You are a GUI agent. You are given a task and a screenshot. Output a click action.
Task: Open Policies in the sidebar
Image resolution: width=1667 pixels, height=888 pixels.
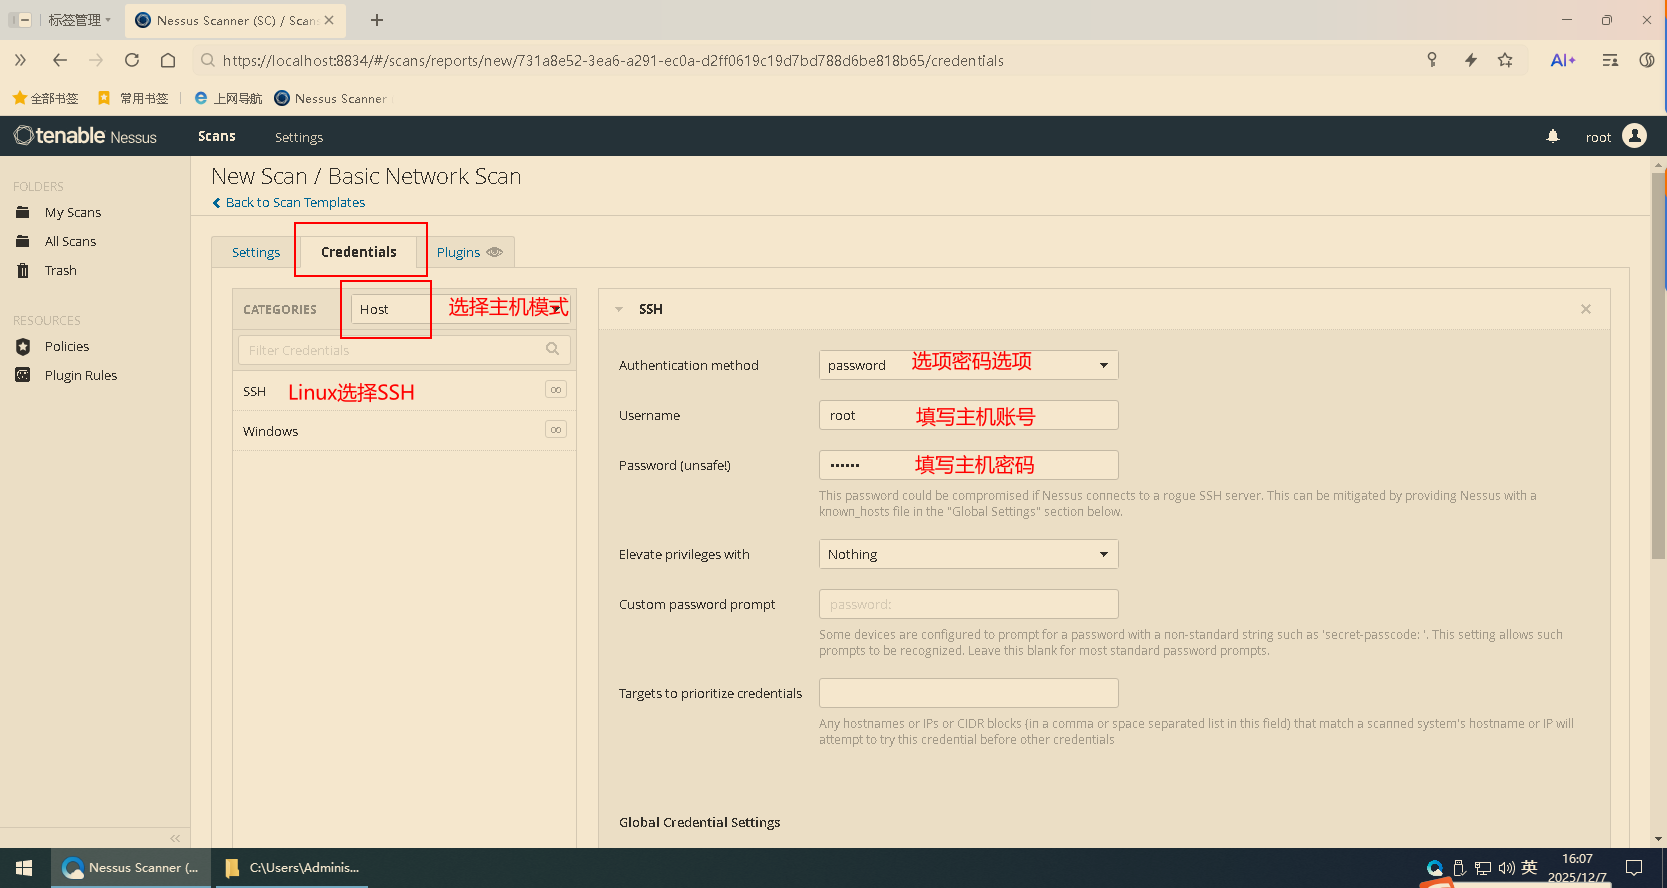click(x=67, y=346)
